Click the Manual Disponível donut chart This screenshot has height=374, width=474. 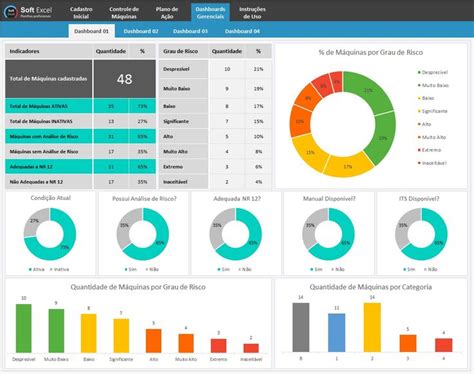(329, 234)
